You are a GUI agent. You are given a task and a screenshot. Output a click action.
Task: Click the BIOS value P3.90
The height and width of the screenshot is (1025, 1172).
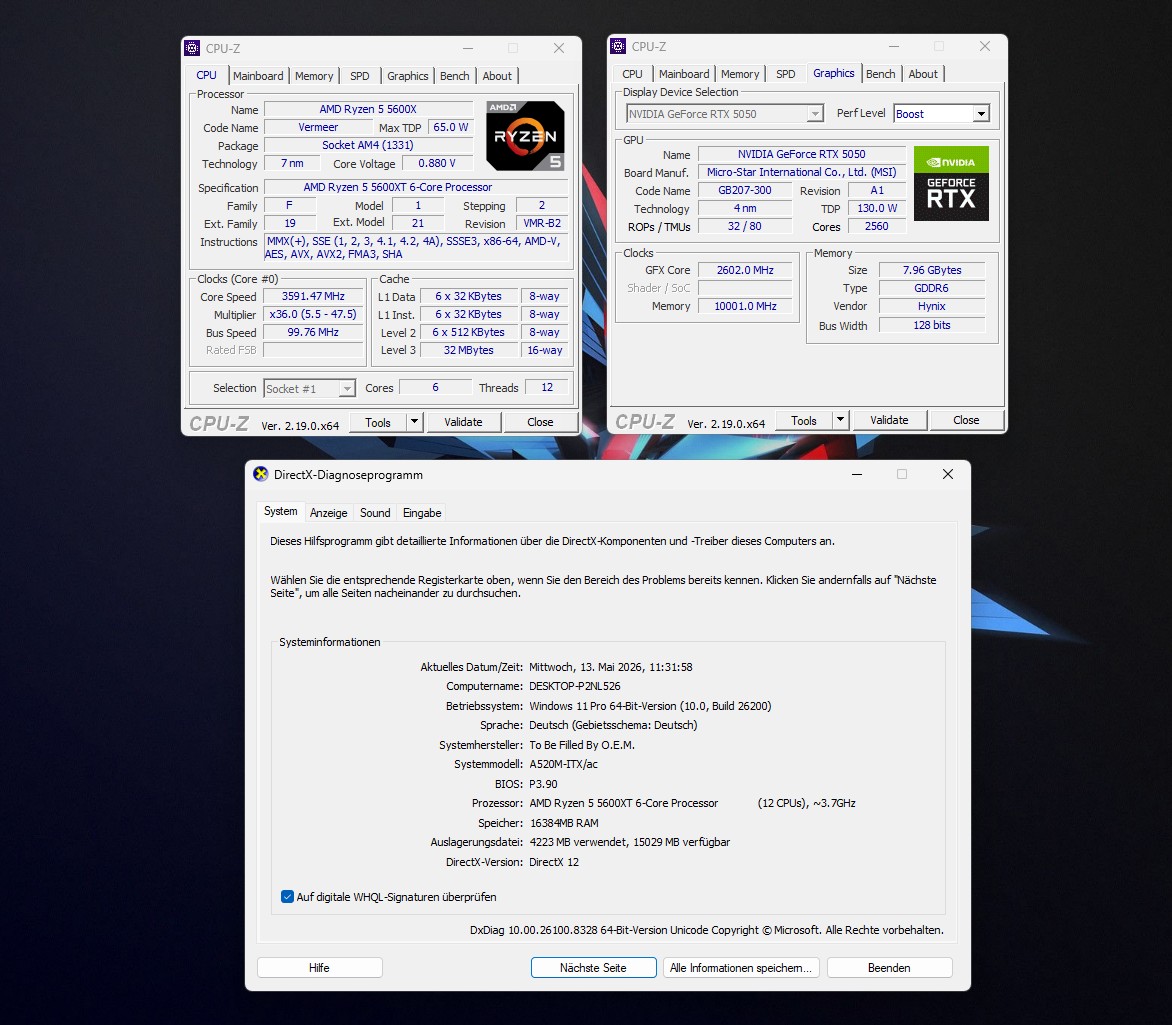click(543, 784)
